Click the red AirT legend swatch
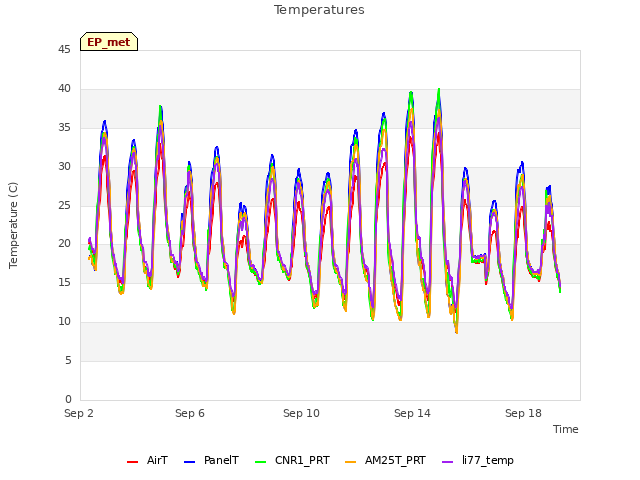This screenshot has width=640, height=480. [132, 462]
